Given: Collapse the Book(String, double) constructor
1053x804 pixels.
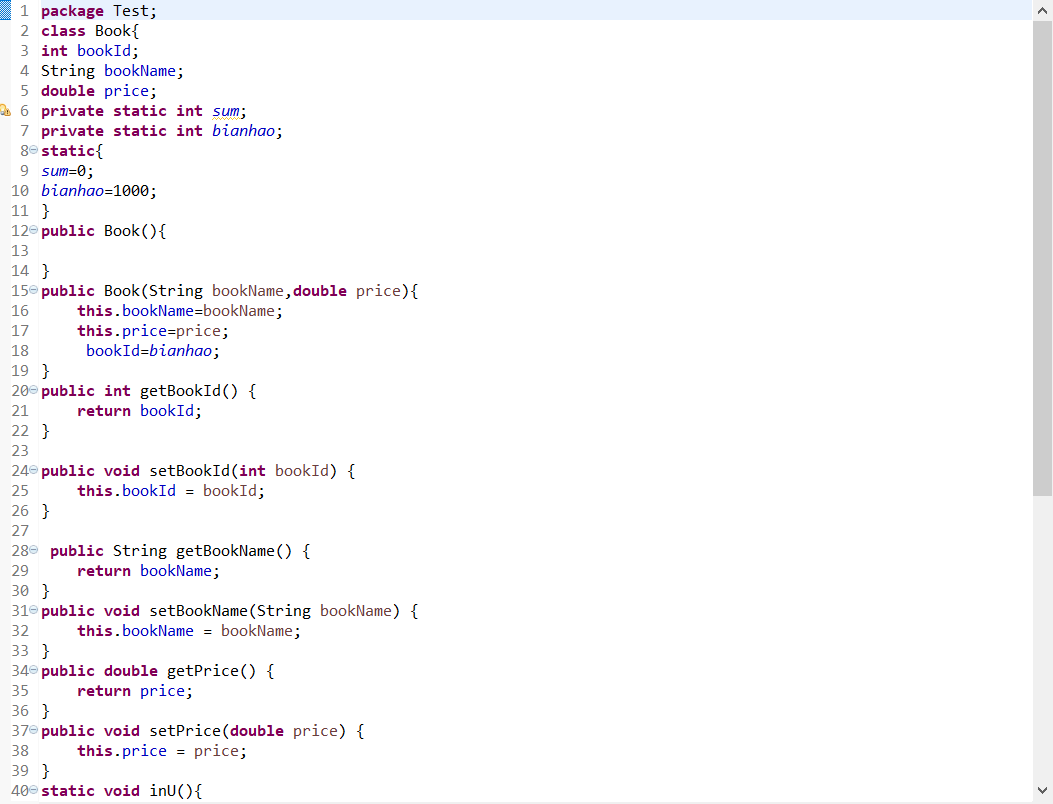Looking at the screenshot, I should (34, 291).
